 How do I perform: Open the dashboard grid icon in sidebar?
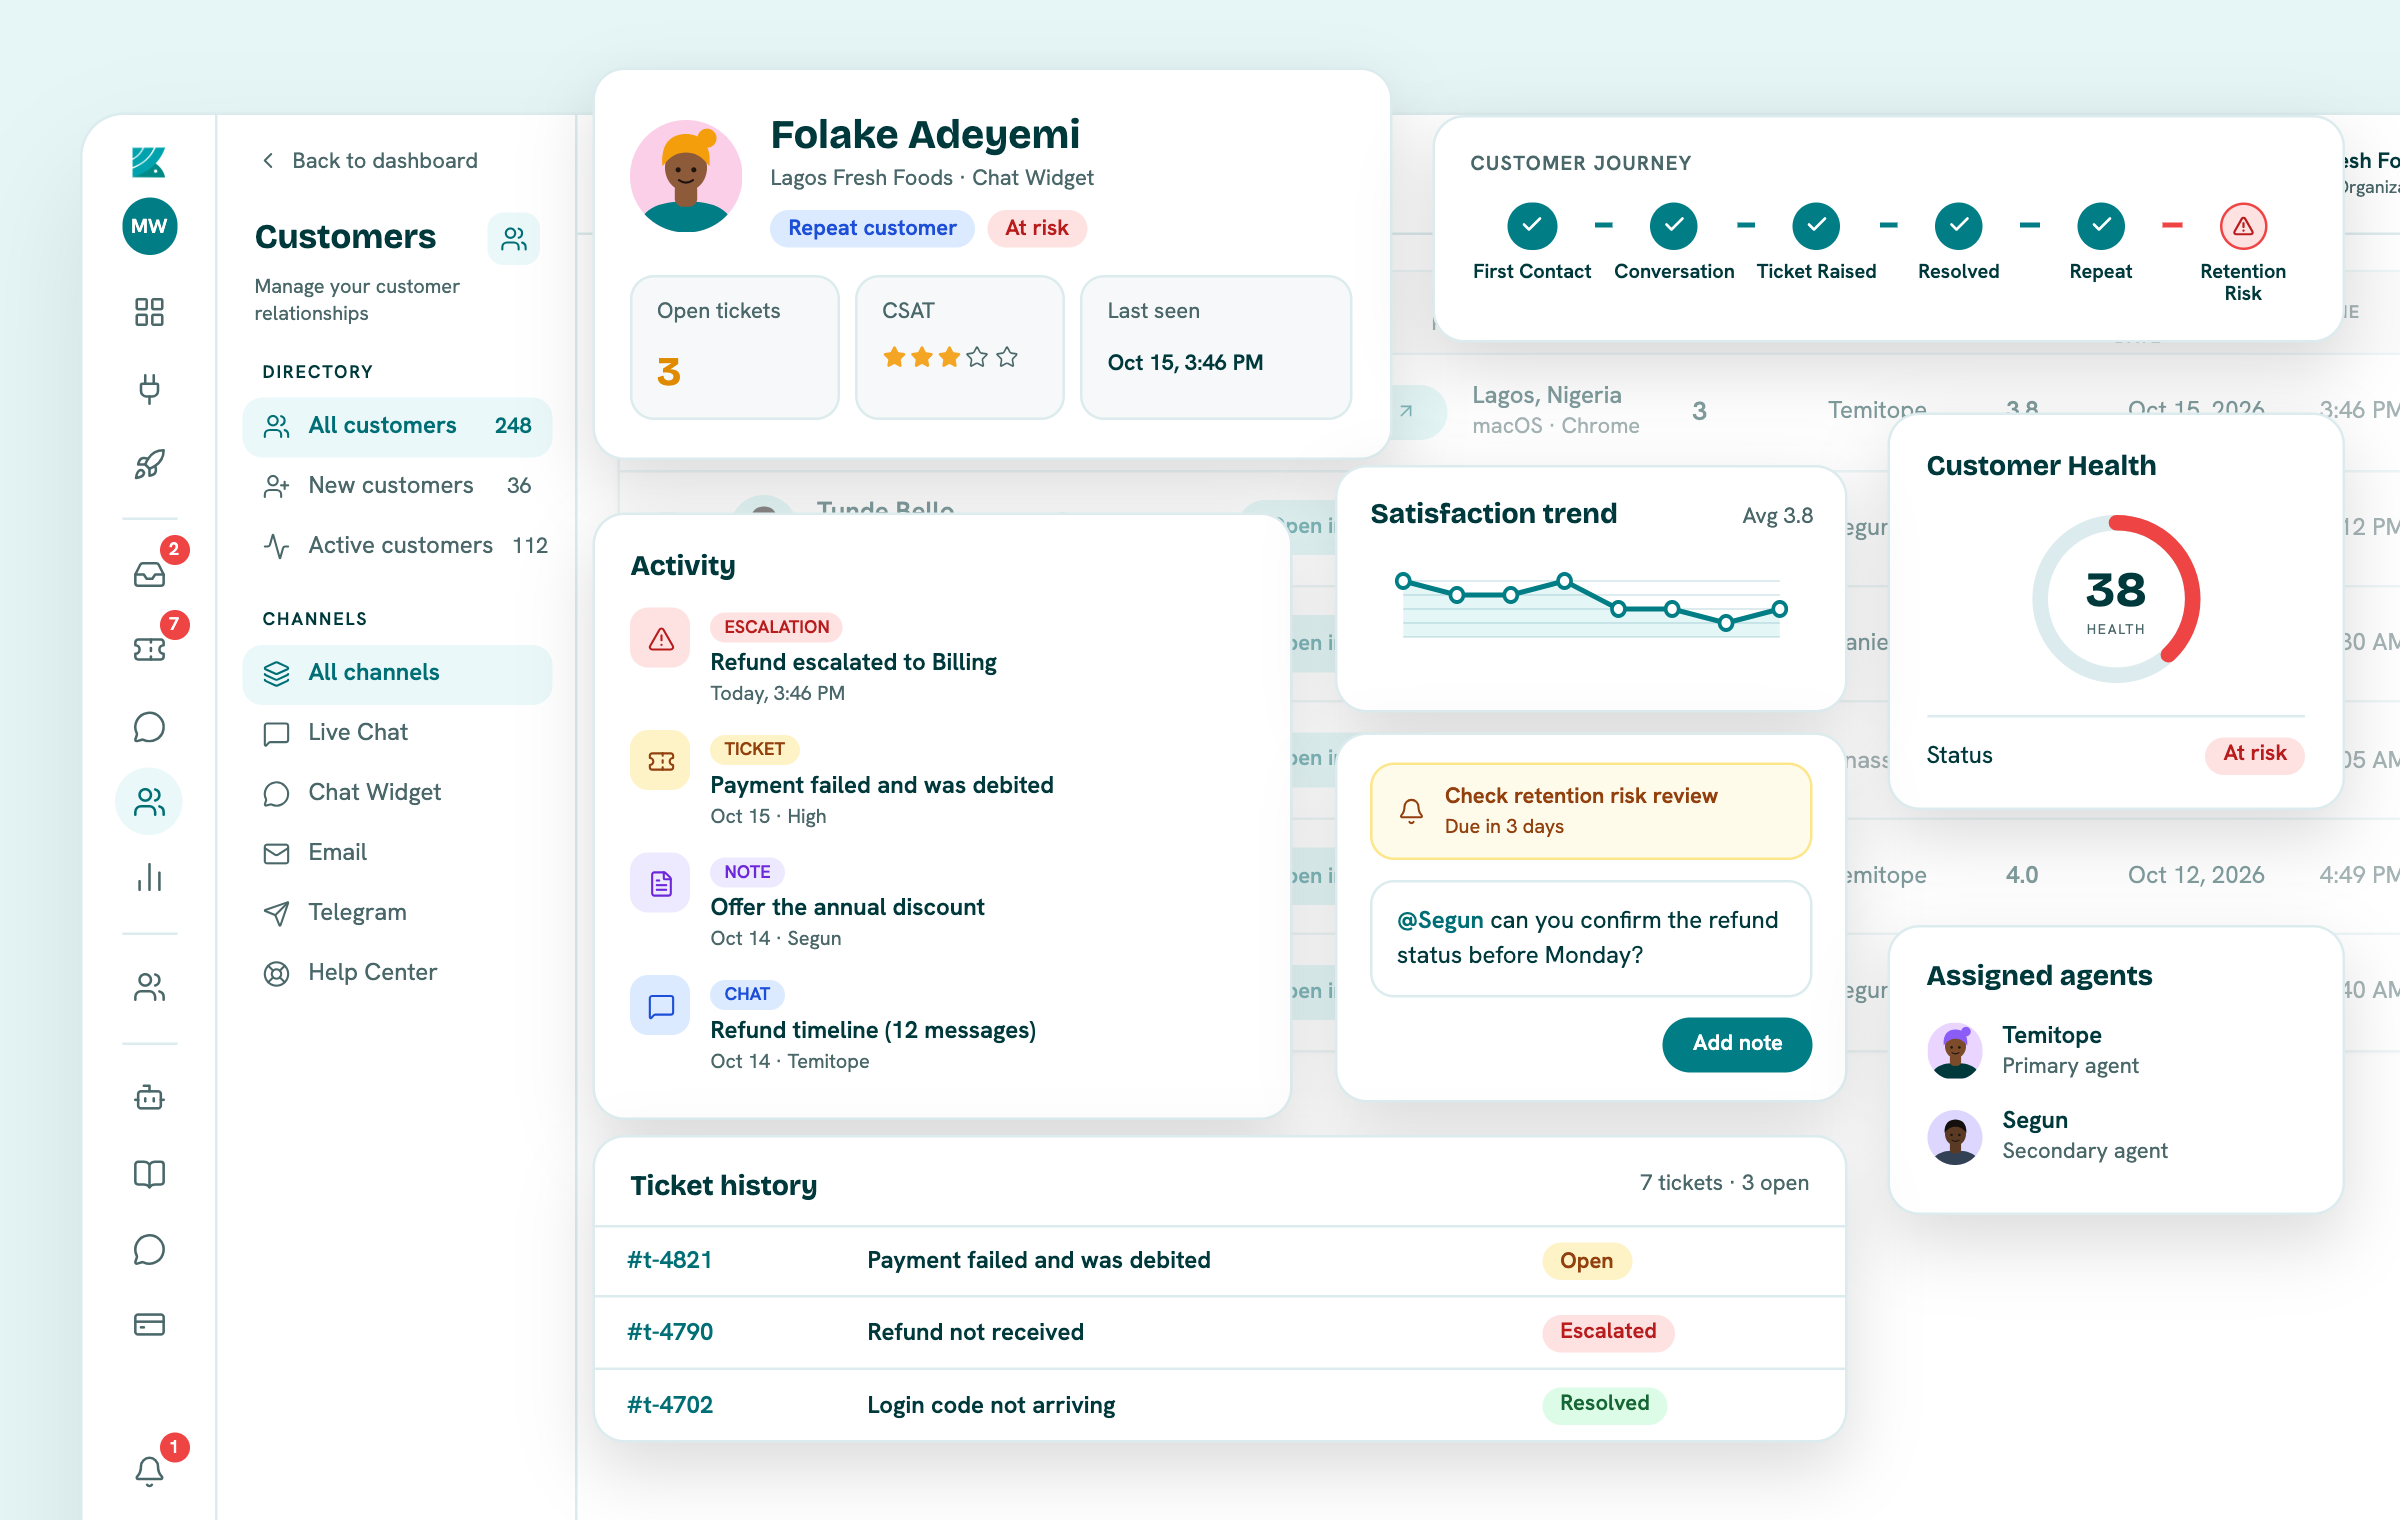click(x=149, y=312)
